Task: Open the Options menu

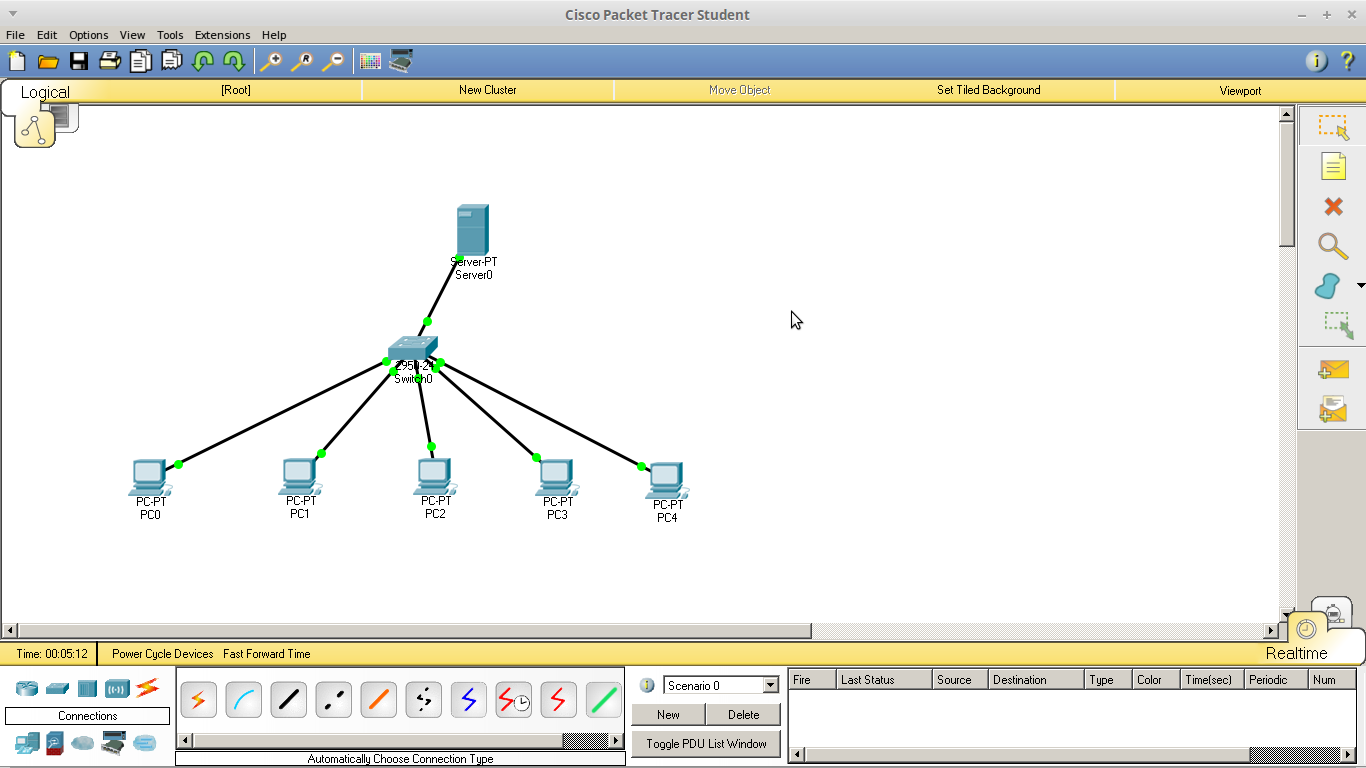Action: (x=89, y=35)
